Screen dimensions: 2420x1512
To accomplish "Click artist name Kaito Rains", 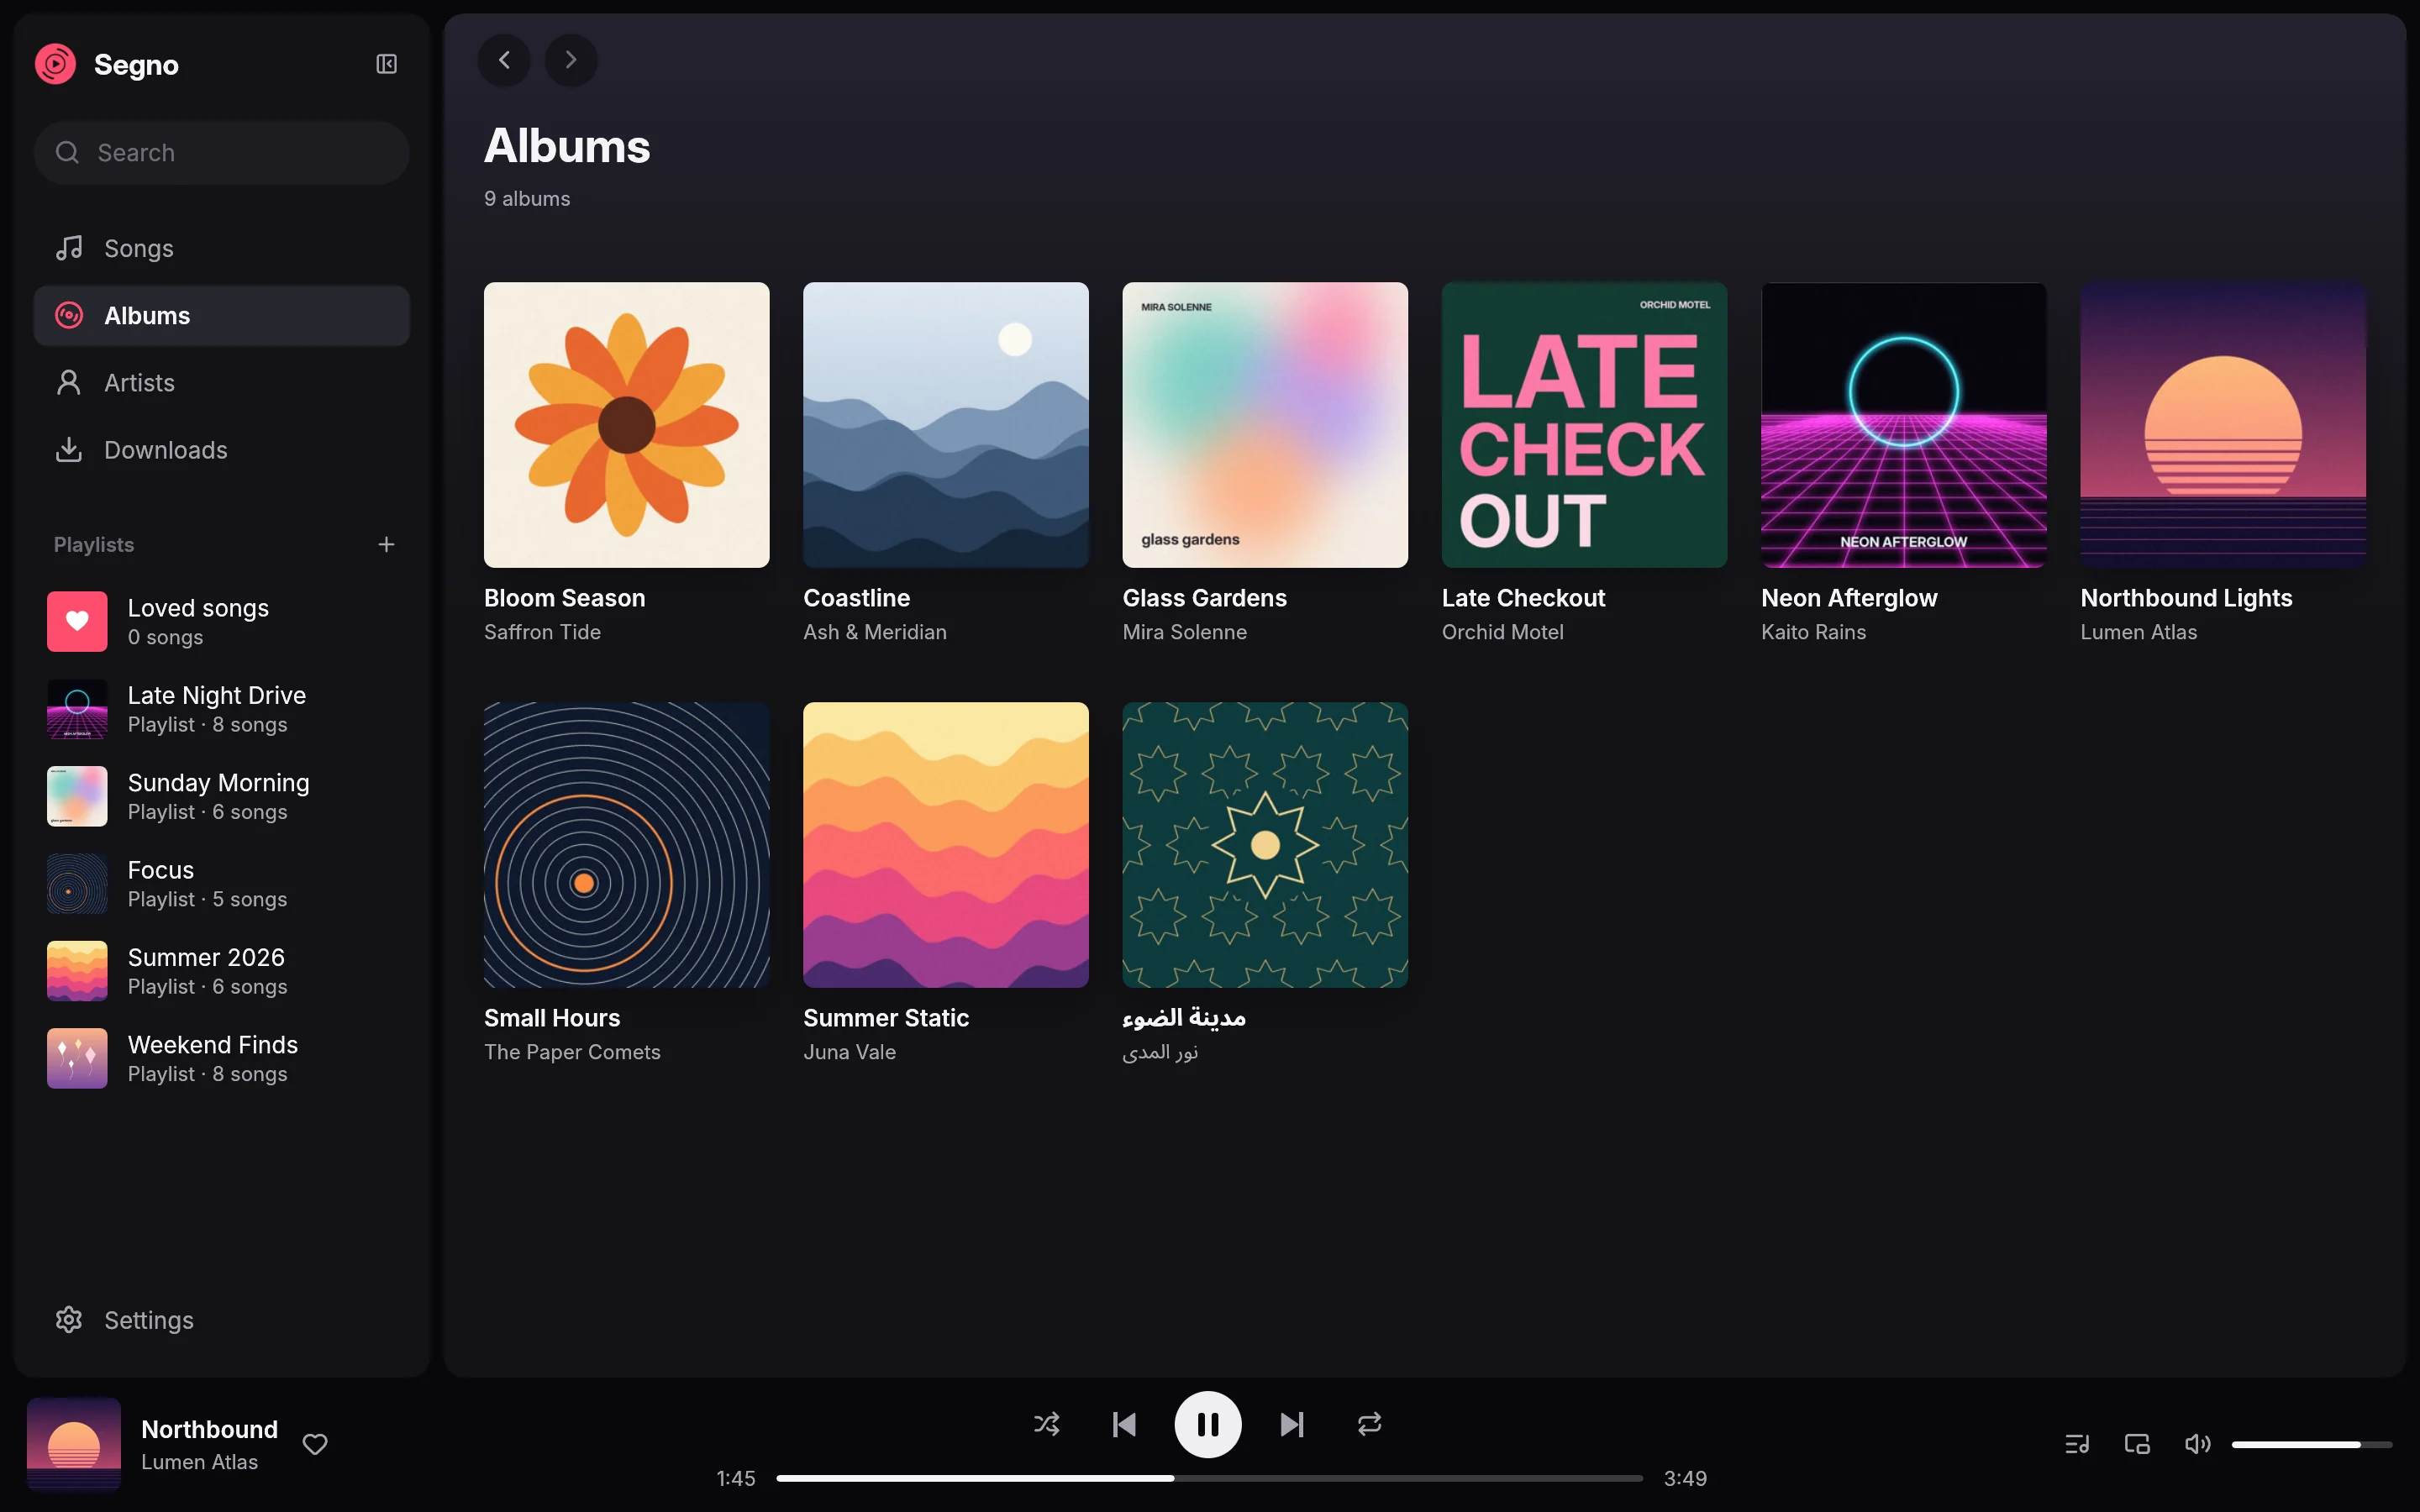I will click(1813, 632).
